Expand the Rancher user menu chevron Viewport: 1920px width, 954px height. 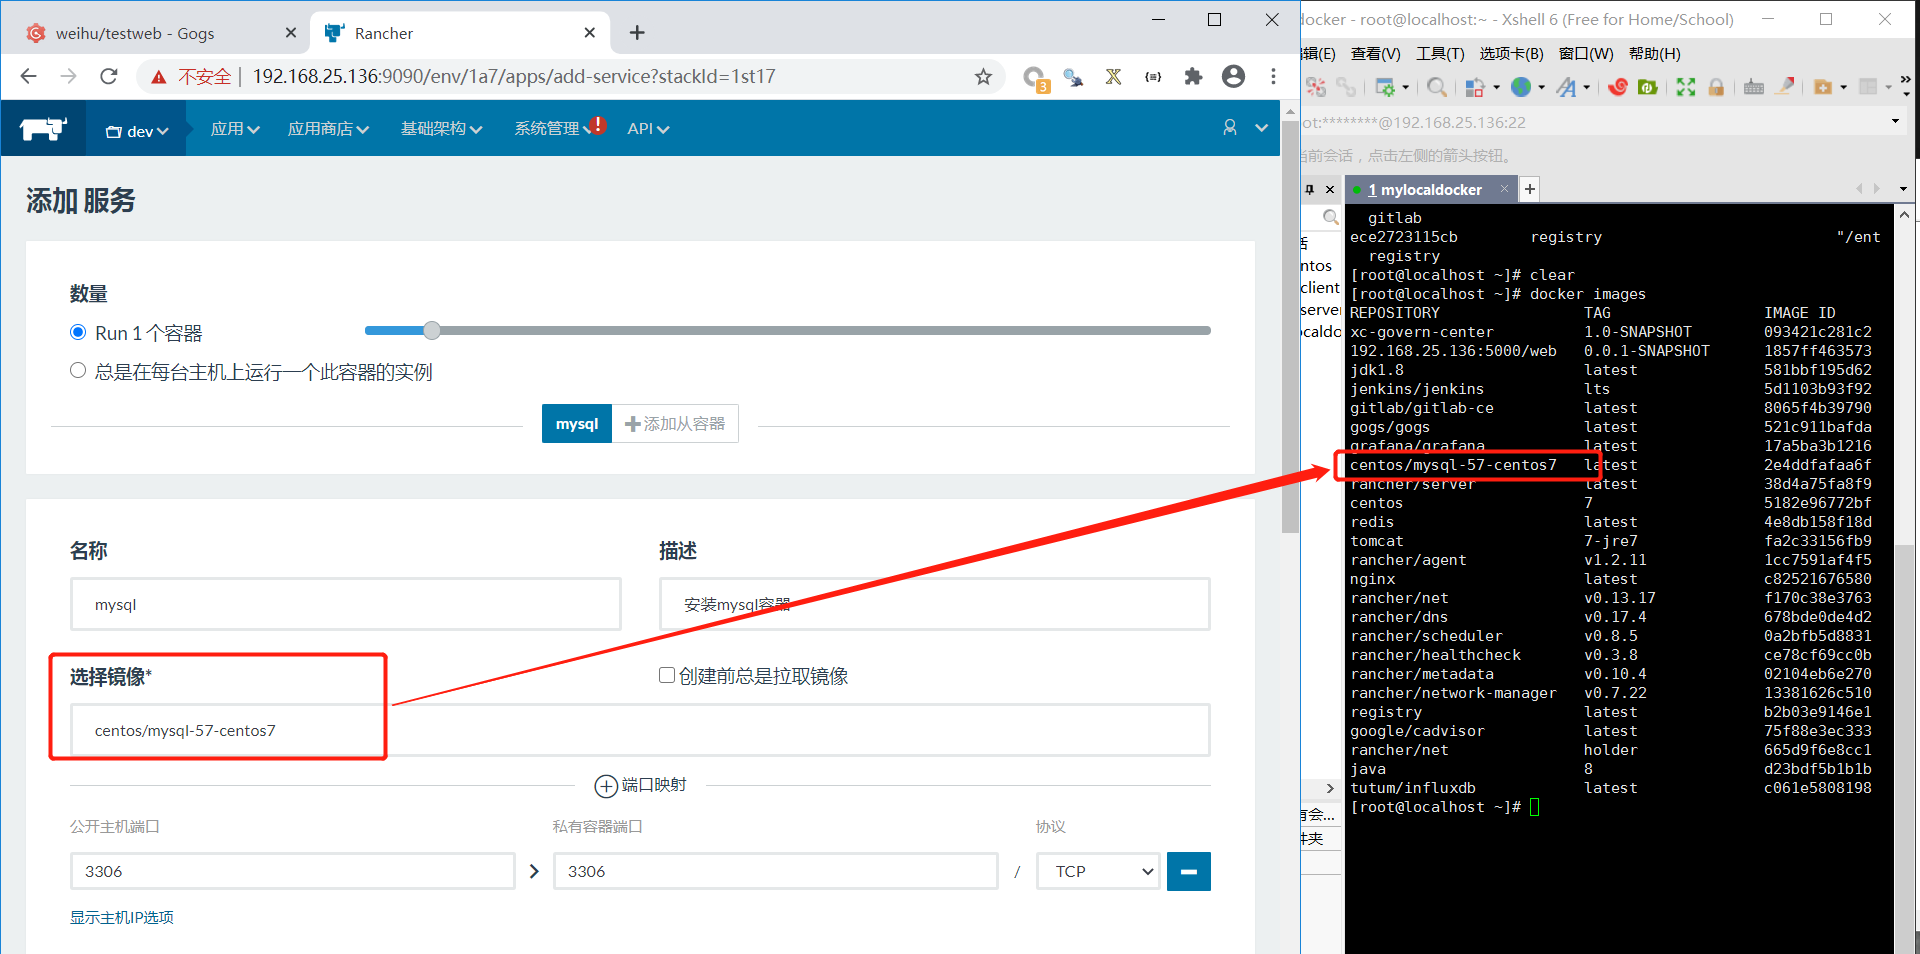coord(1262,128)
